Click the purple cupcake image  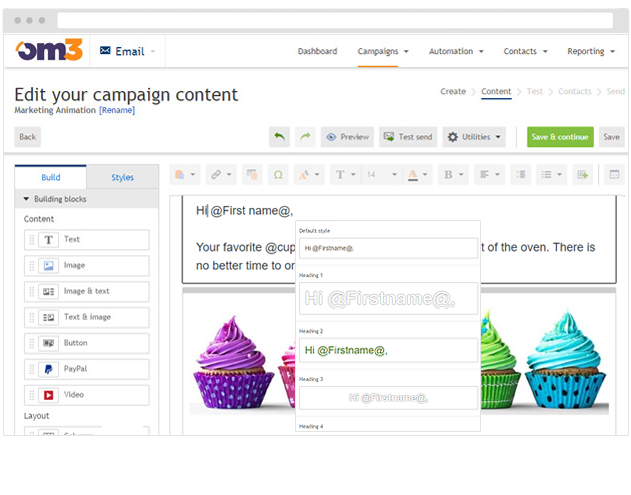click(x=232, y=363)
